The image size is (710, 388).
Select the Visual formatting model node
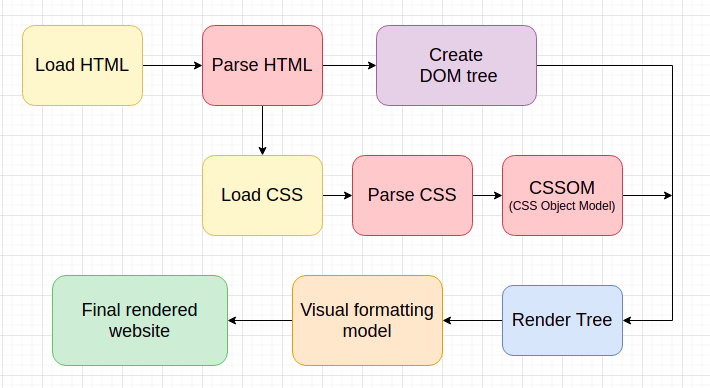point(367,320)
